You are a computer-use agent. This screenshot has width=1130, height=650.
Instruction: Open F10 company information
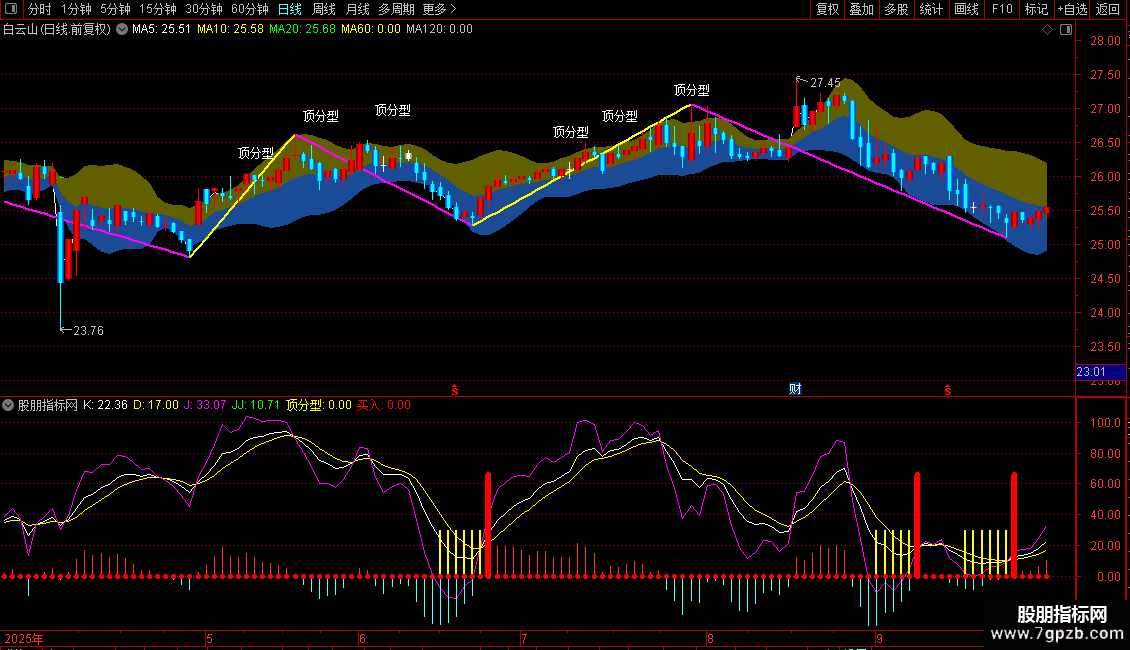click(x=1002, y=9)
